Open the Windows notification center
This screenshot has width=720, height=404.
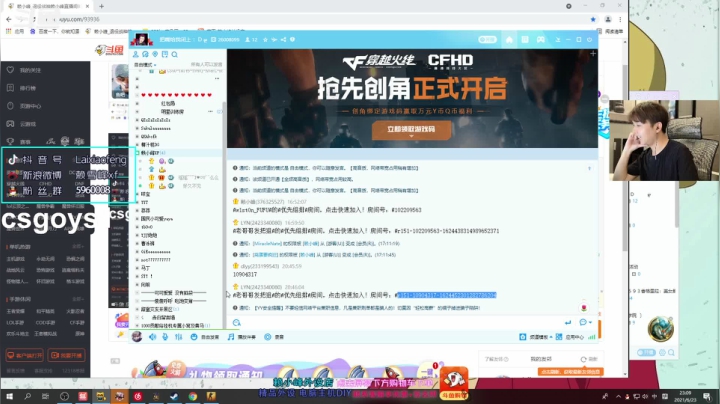point(707,396)
